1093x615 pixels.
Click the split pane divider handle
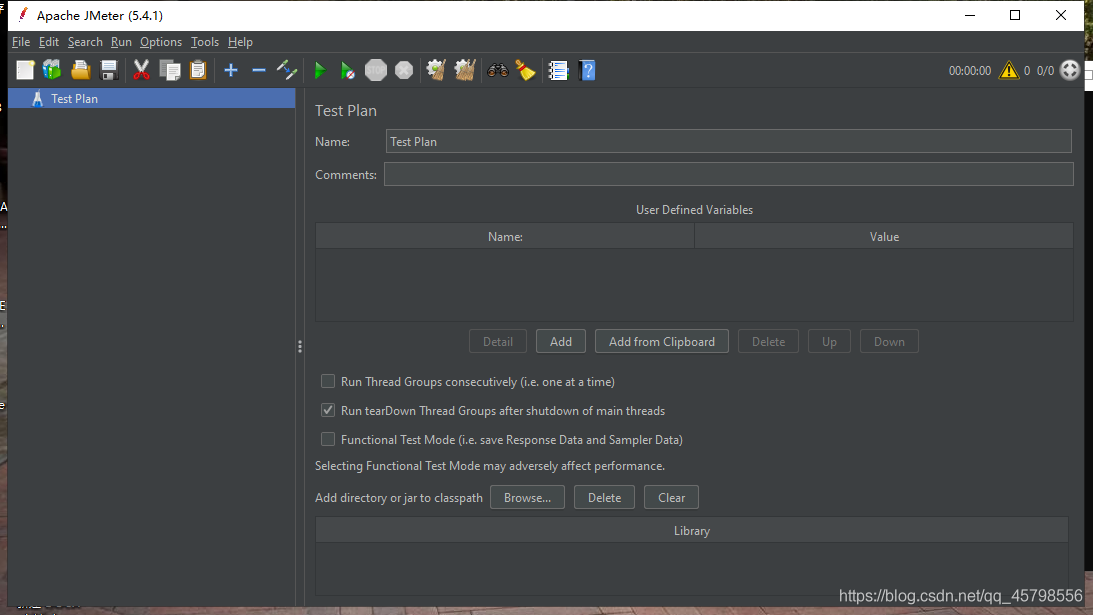click(300, 347)
